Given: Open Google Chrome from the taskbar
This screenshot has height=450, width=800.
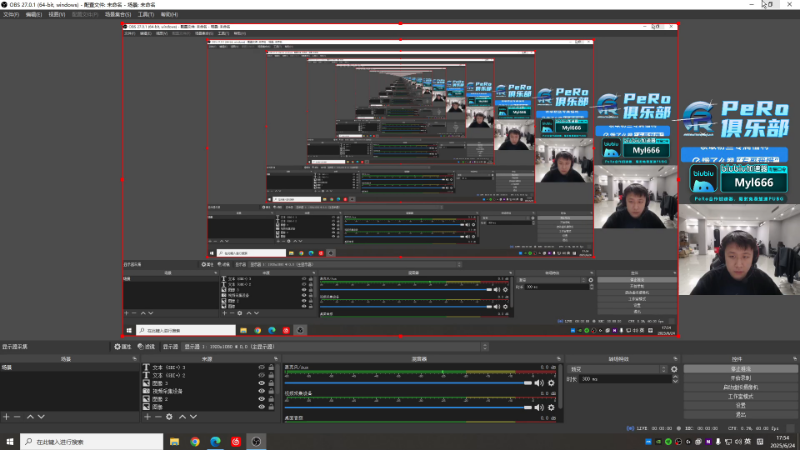Looking at the screenshot, I should [195, 442].
